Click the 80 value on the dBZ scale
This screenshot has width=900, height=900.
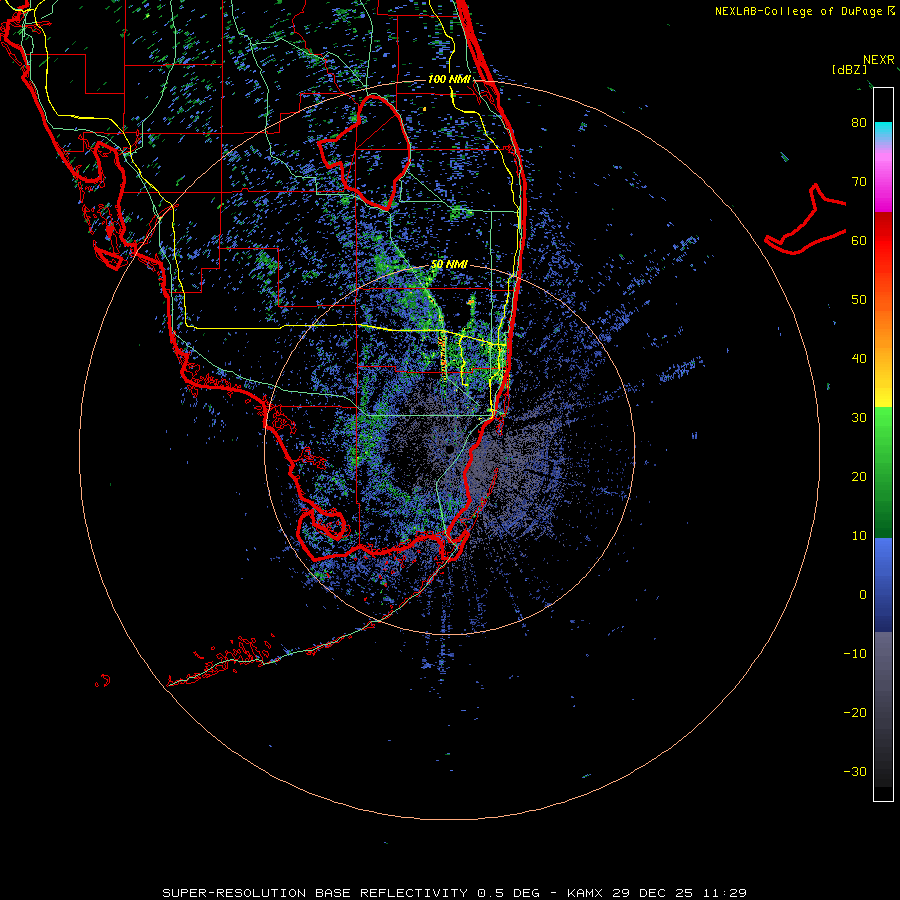pos(859,123)
